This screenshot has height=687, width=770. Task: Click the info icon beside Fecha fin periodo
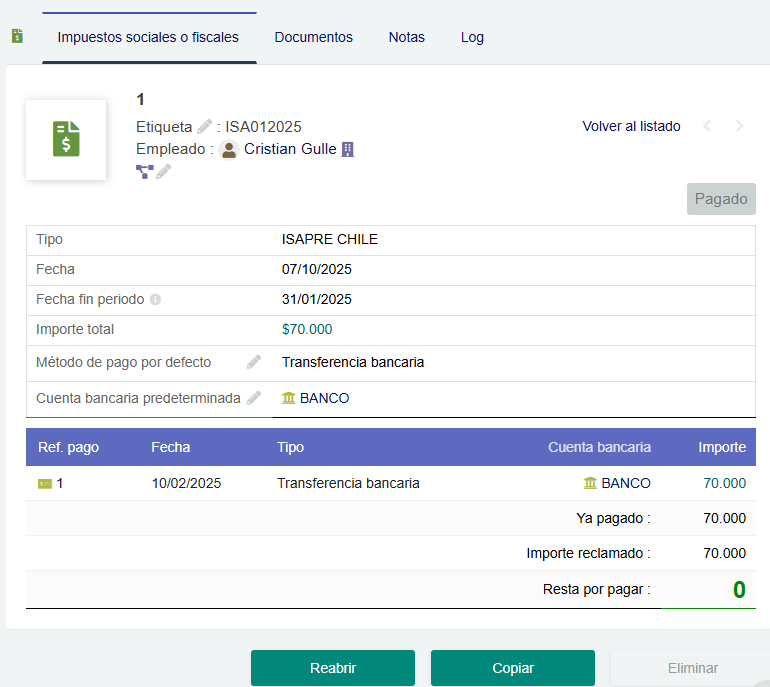[155, 299]
